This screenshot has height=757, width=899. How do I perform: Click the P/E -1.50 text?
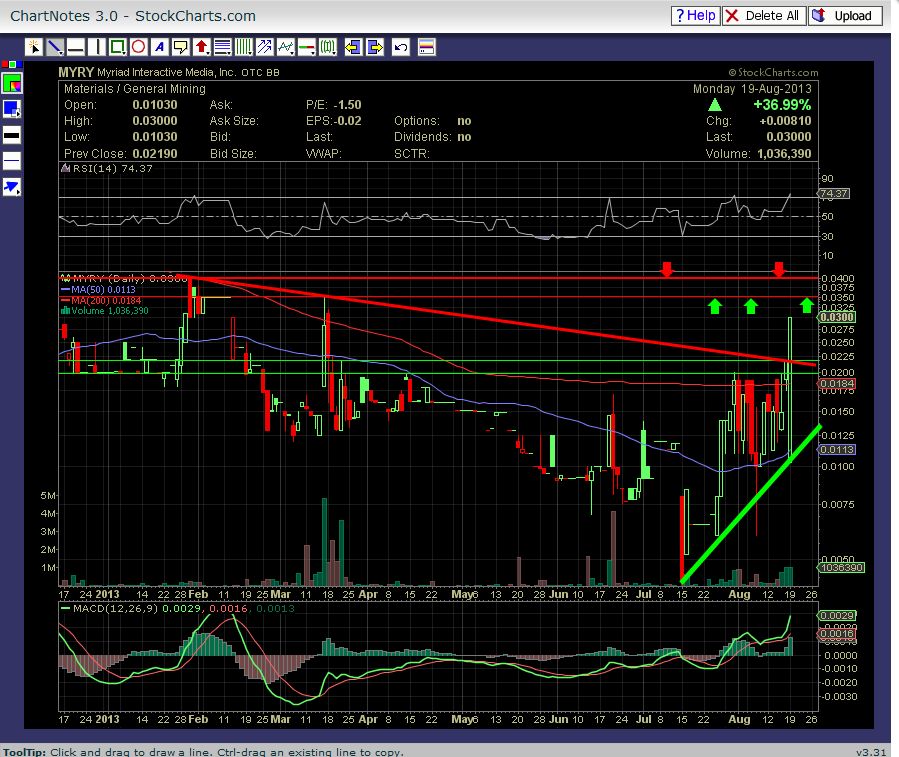pyautogui.click(x=334, y=105)
